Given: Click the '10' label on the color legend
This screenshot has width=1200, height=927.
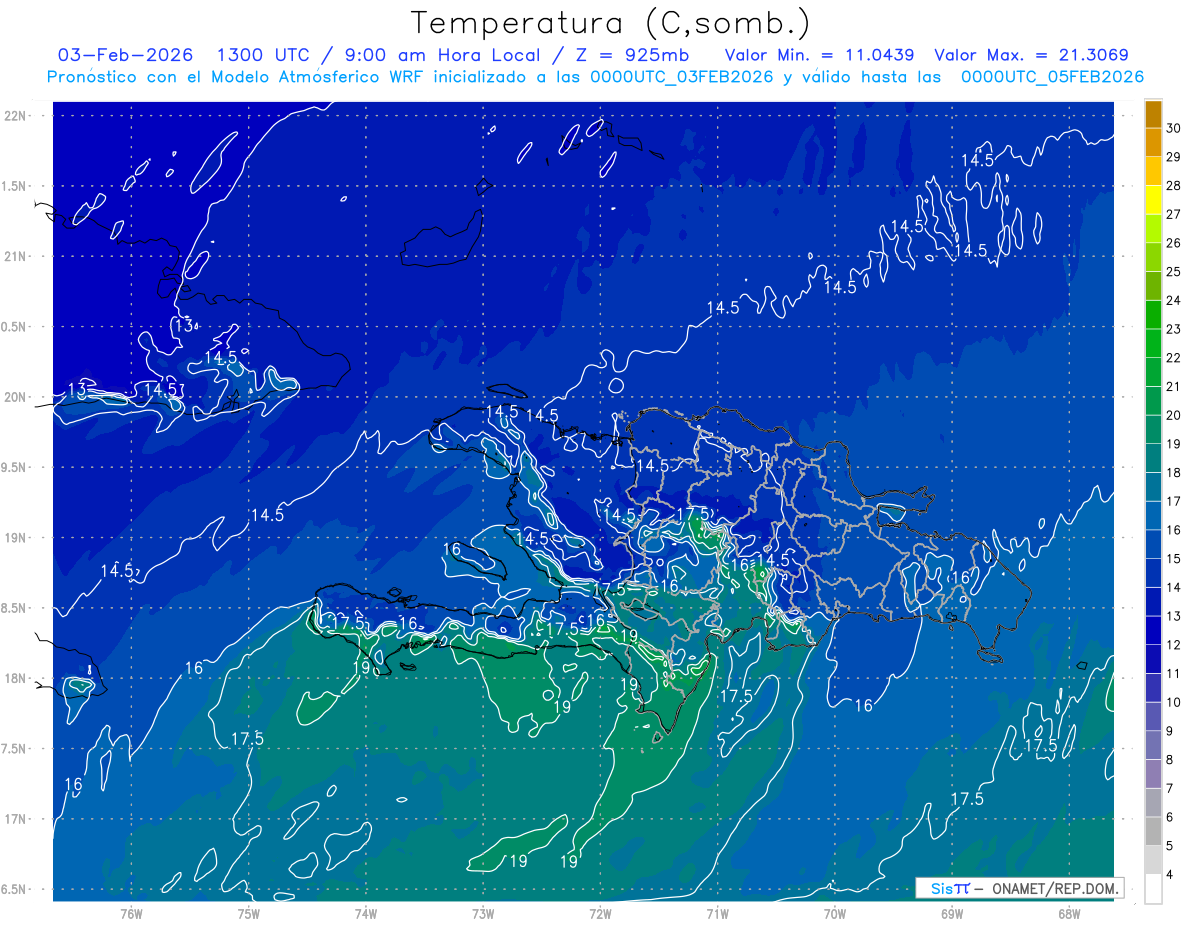Looking at the screenshot, I should coord(1174,702).
